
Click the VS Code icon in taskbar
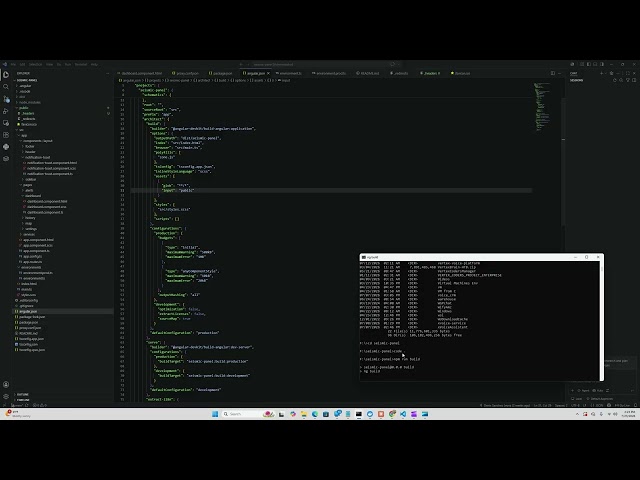[x=403, y=414]
